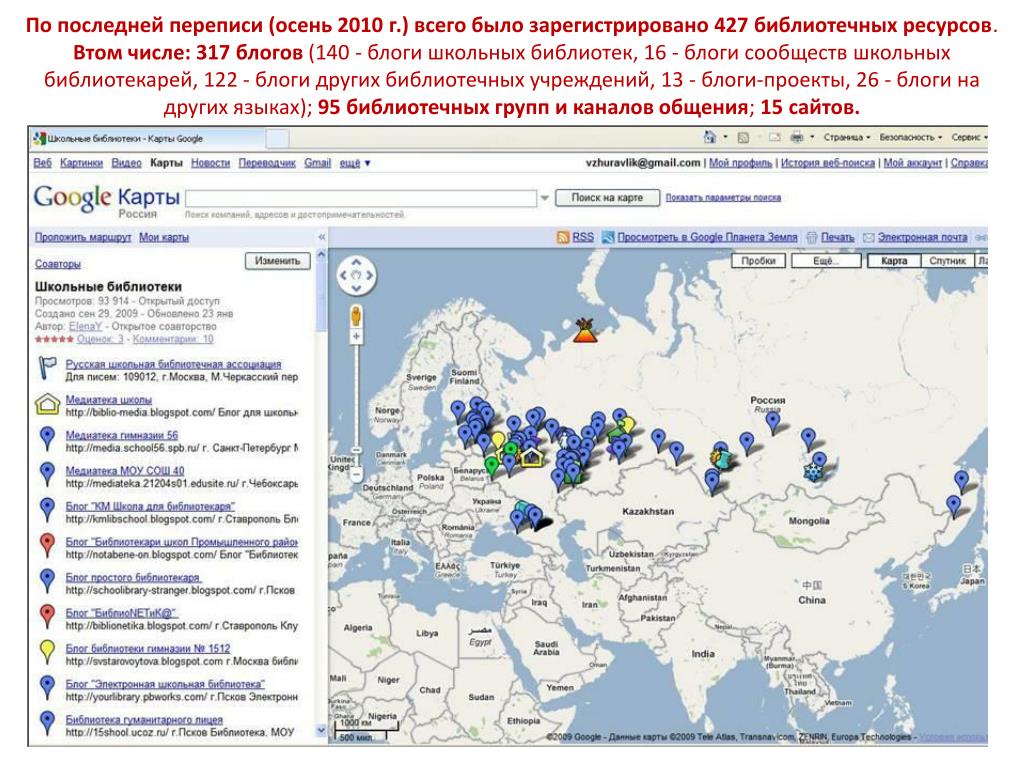Open the Gmail link
1024x768 pixels.
[x=317, y=163]
